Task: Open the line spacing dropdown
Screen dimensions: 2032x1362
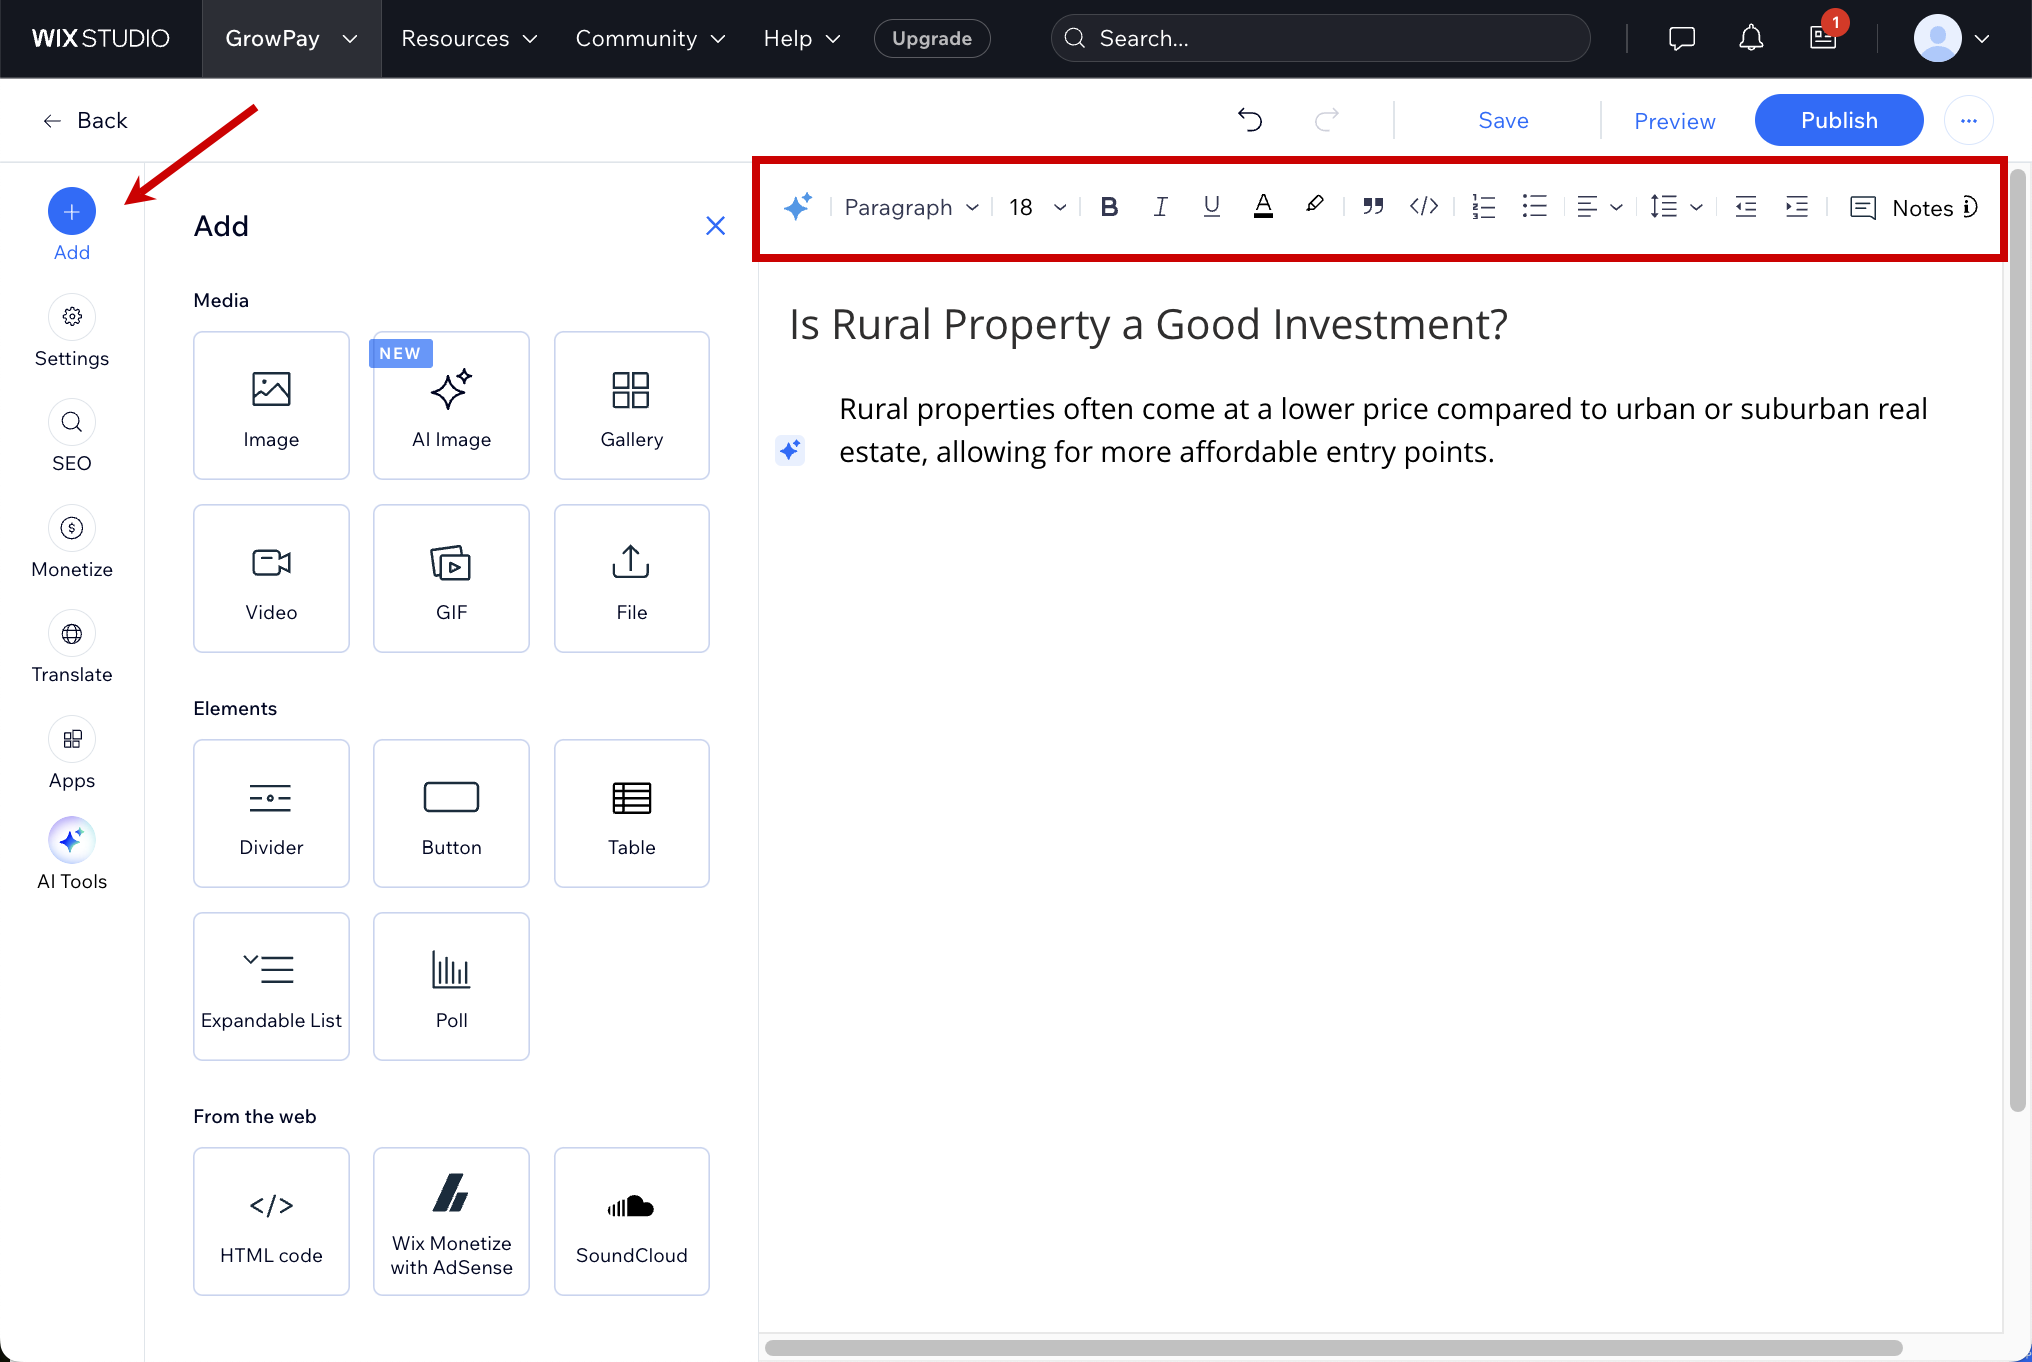Action: [x=1676, y=207]
